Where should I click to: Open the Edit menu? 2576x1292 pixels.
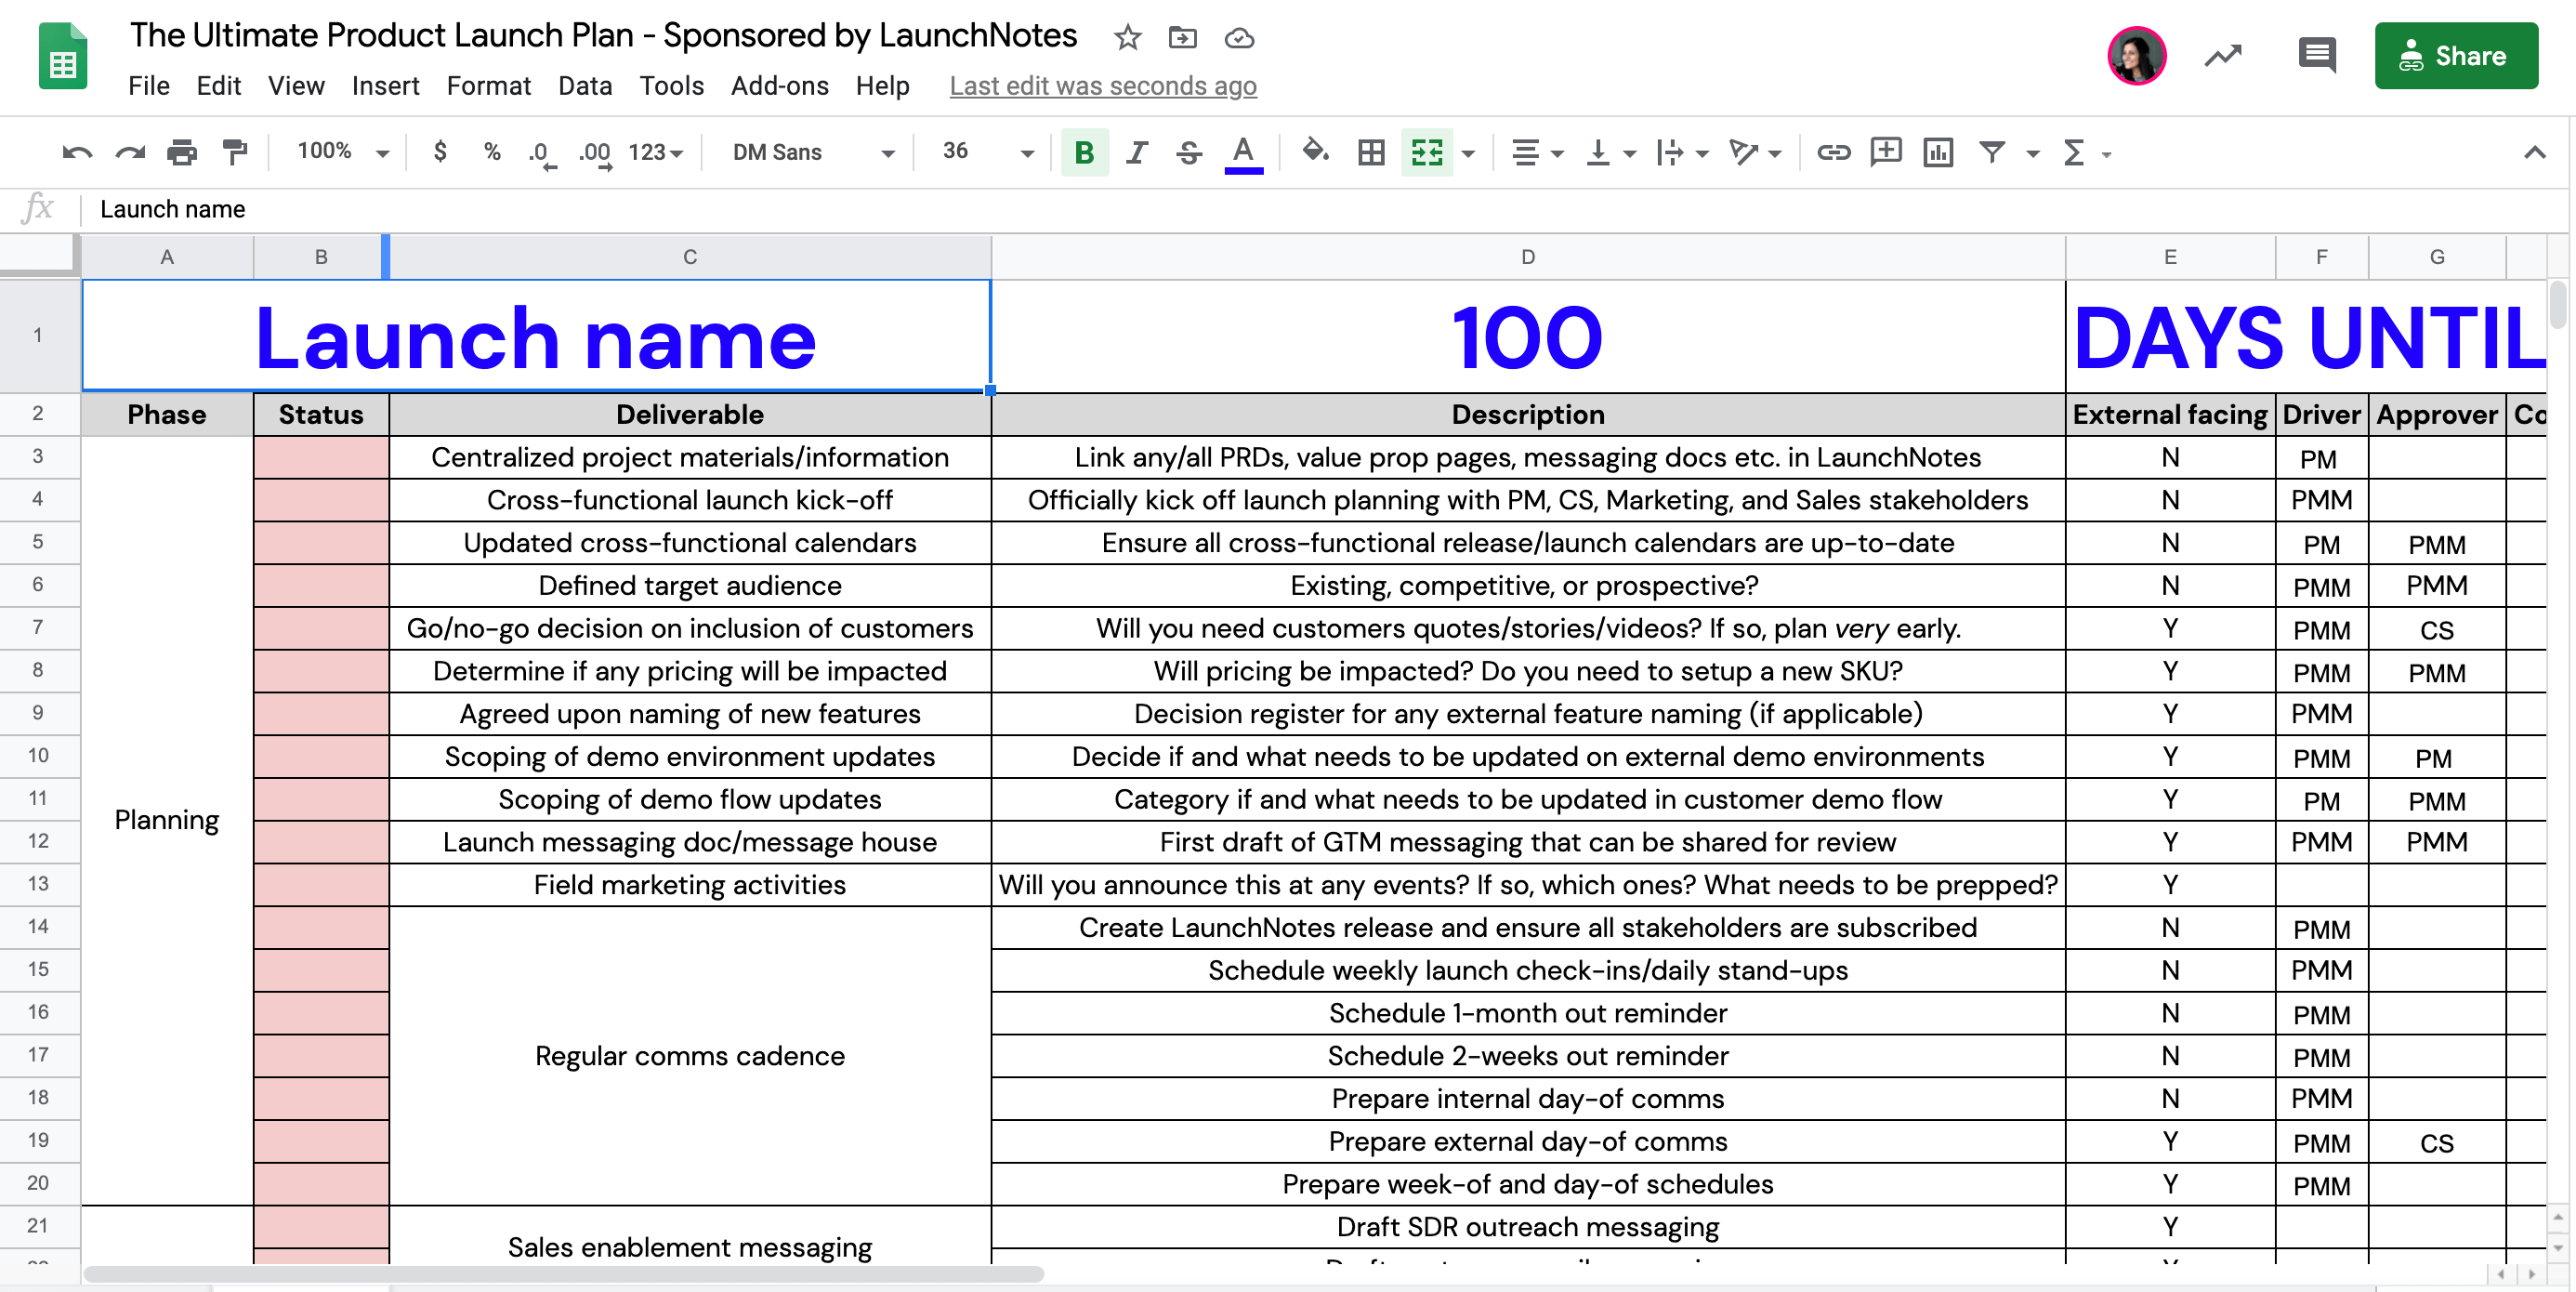click(x=218, y=86)
